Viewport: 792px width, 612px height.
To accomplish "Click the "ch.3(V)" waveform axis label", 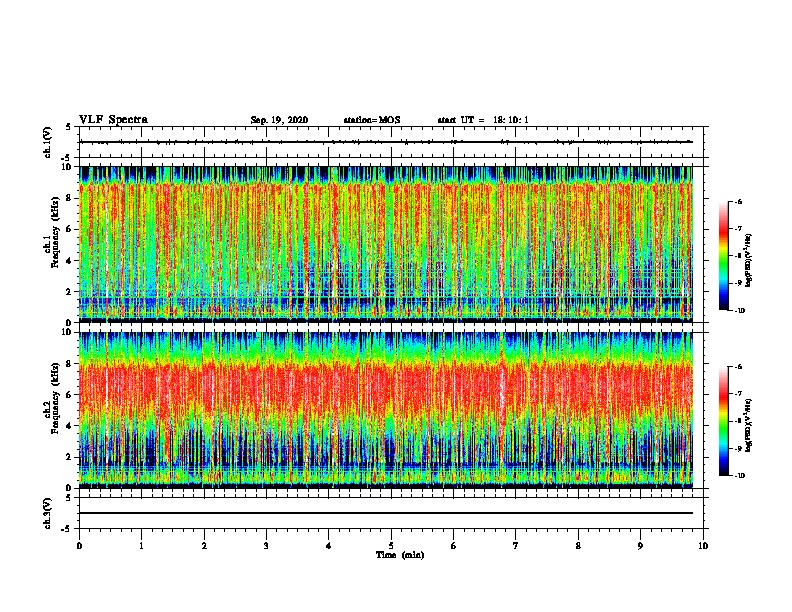I will [48, 513].
